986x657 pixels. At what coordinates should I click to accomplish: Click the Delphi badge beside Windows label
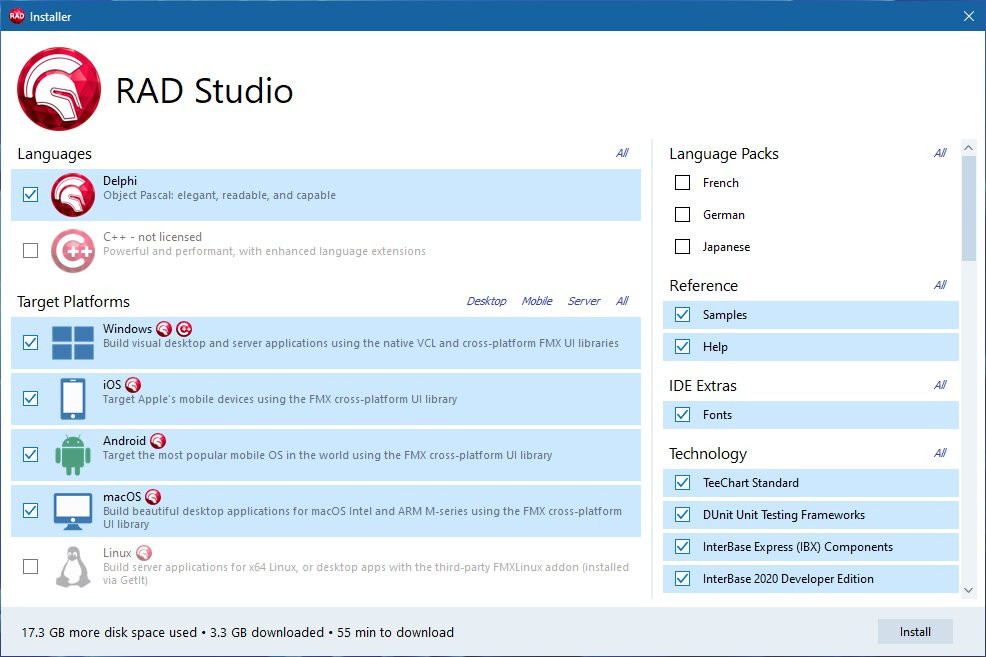[x=164, y=329]
